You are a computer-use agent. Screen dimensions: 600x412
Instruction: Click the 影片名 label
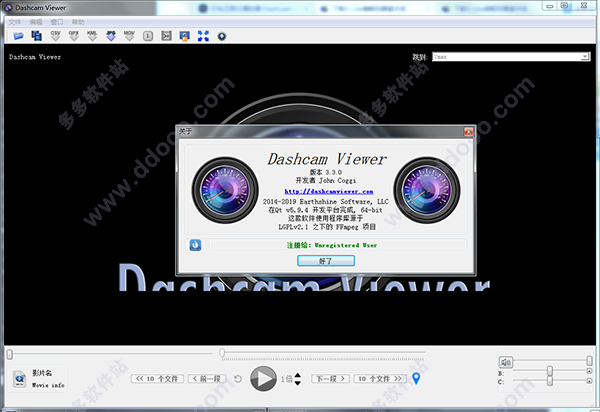coord(42,373)
